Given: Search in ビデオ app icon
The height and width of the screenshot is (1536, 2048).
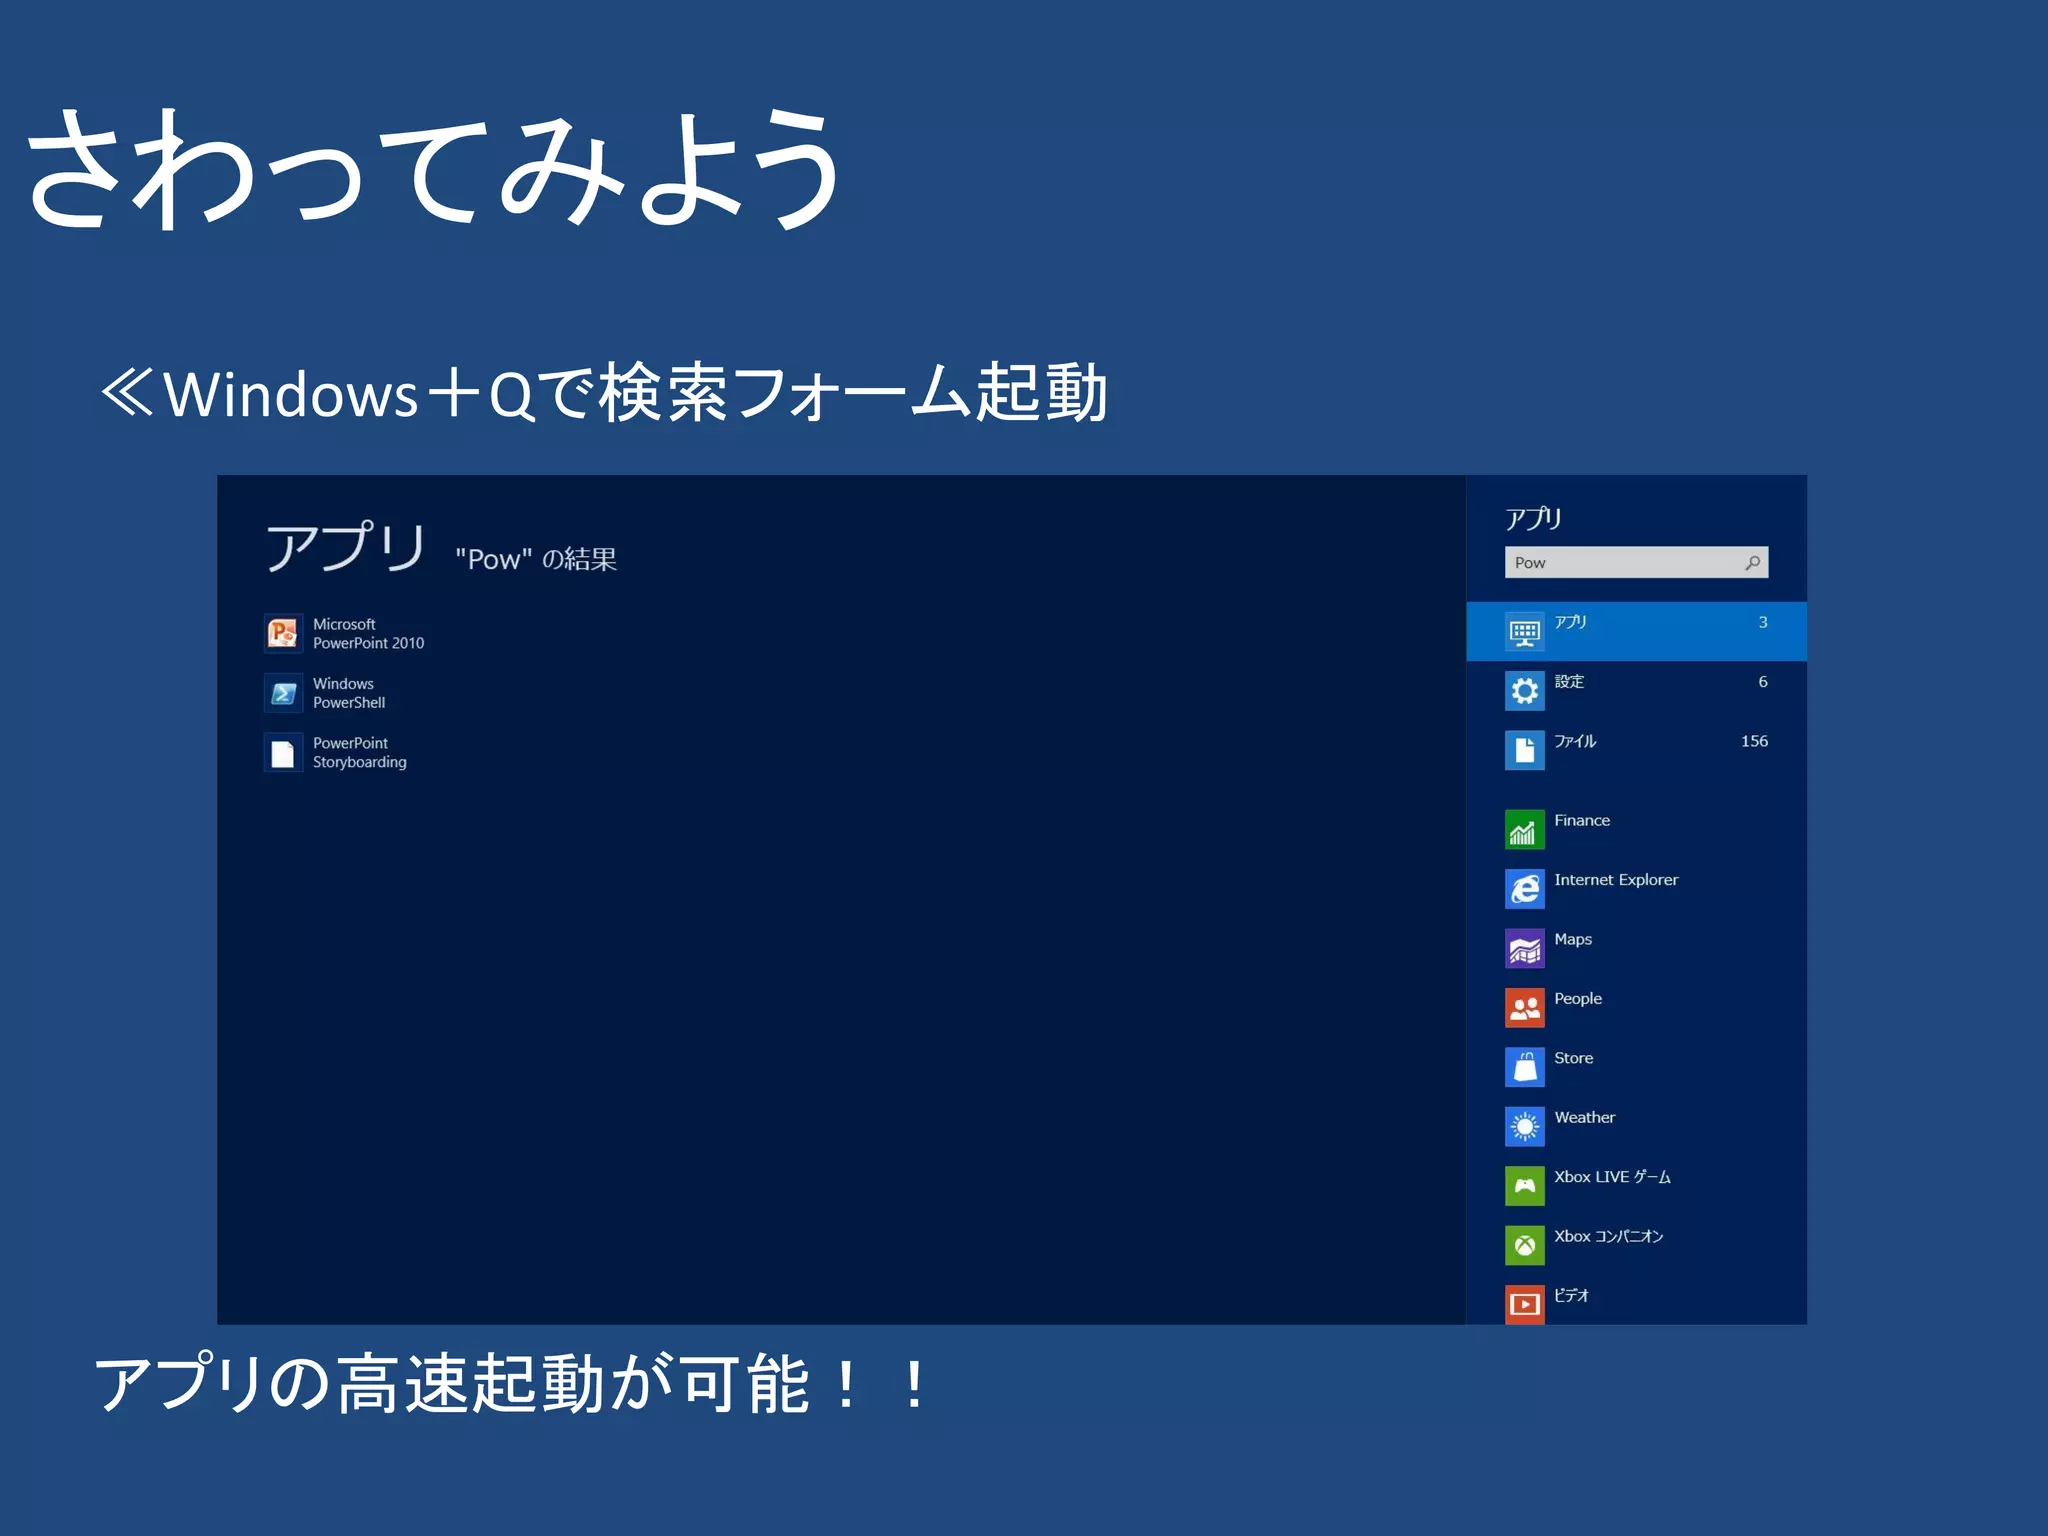Looking at the screenshot, I should (x=1524, y=1304).
